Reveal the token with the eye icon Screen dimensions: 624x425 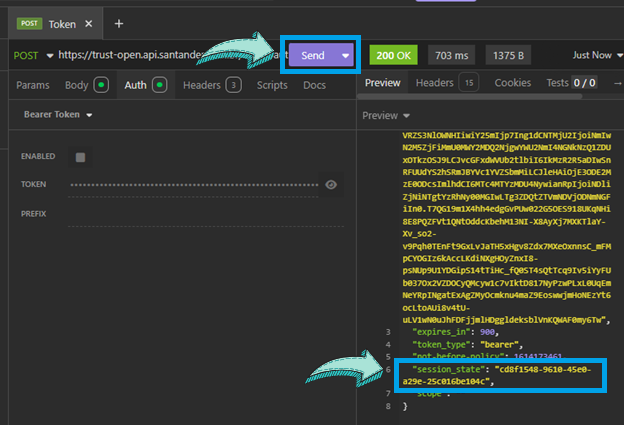click(331, 185)
